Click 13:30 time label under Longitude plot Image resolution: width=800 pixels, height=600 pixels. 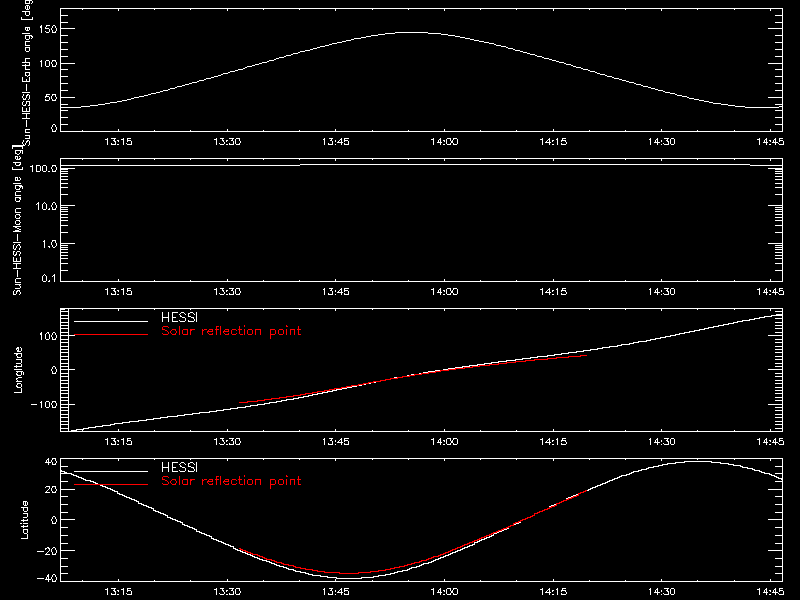tap(227, 441)
